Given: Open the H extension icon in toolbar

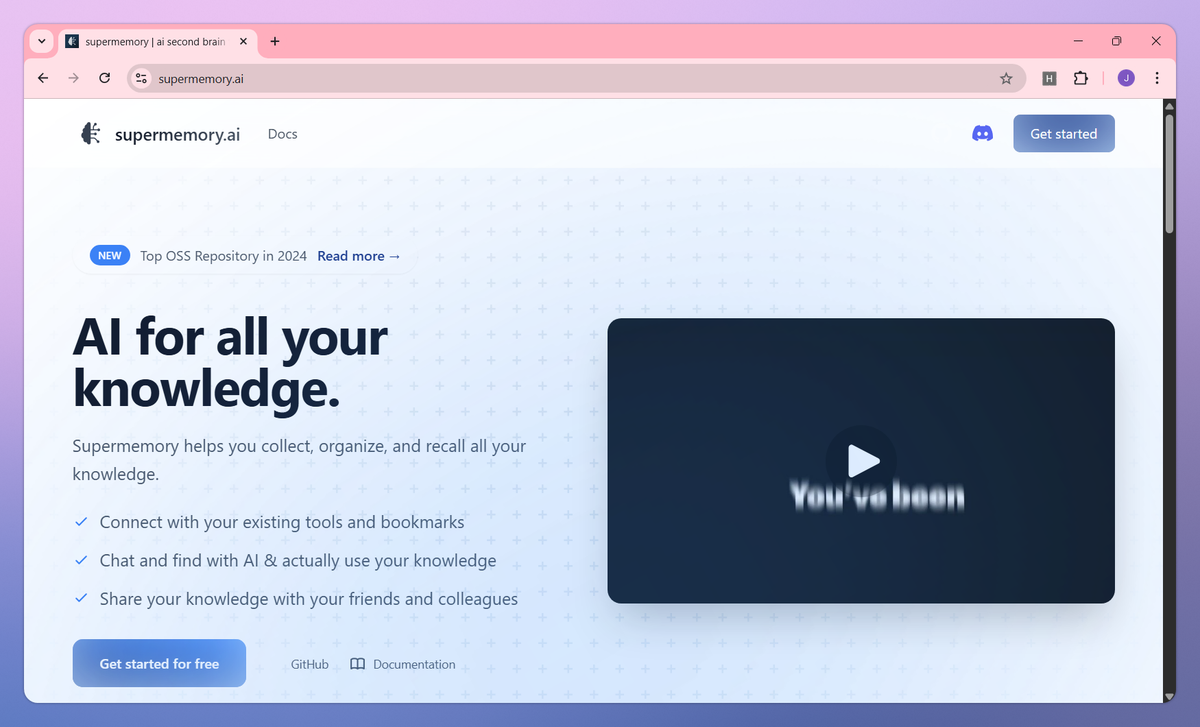Looking at the screenshot, I should point(1048,78).
